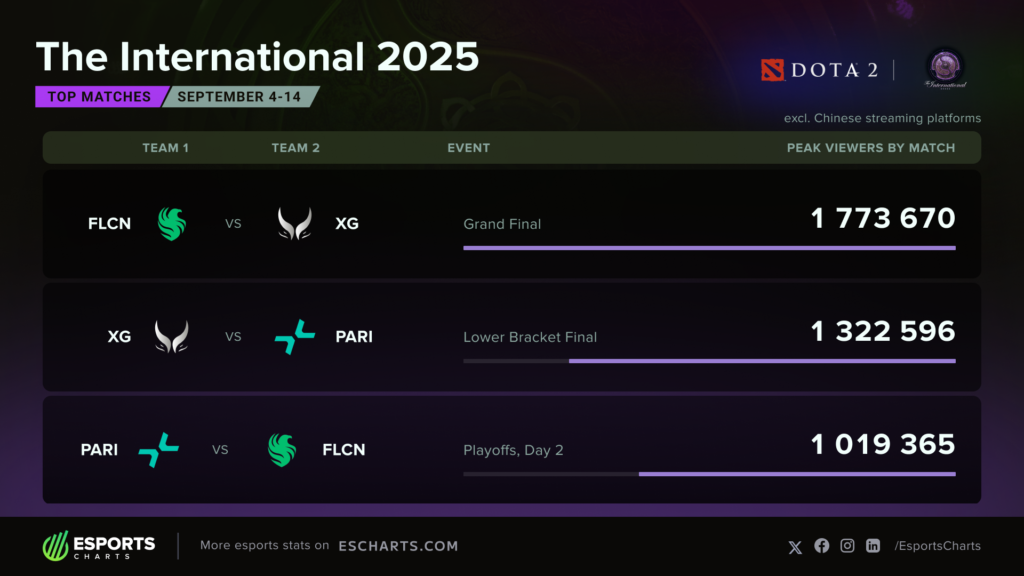
Task: Click the X (Twitter) social icon
Action: pos(795,546)
